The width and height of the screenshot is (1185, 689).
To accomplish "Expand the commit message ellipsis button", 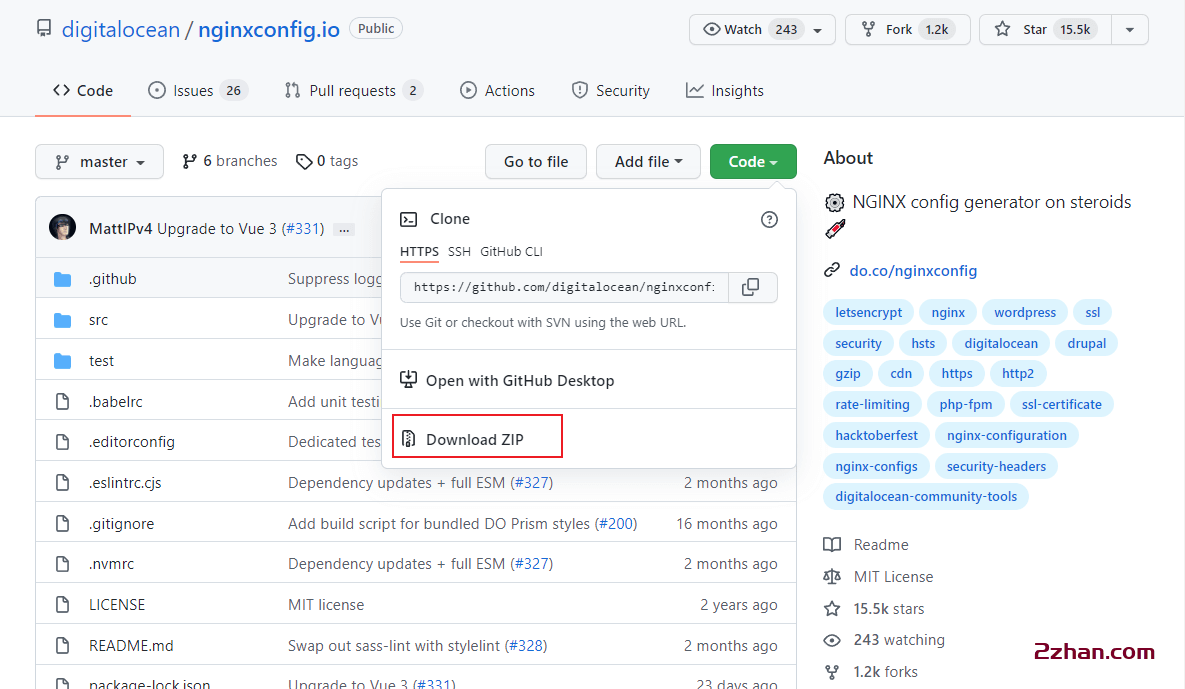I will [344, 229].
